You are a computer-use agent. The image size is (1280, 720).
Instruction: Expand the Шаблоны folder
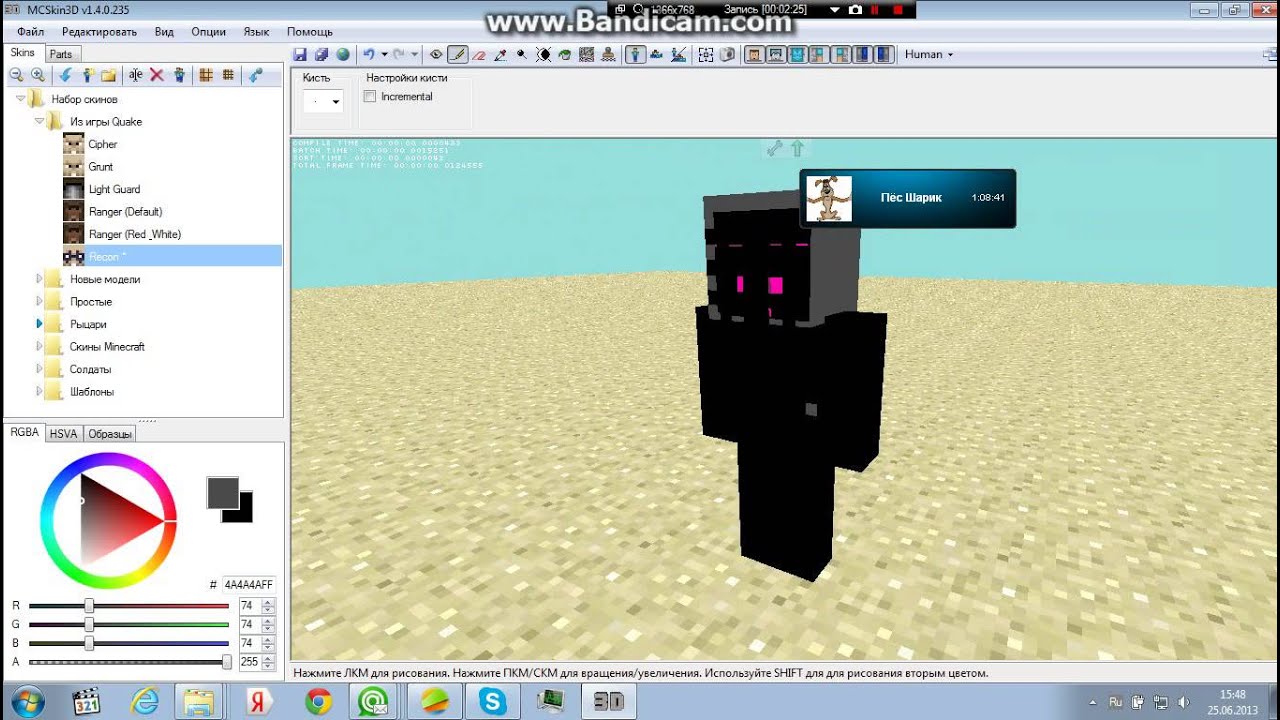(40, 391)
